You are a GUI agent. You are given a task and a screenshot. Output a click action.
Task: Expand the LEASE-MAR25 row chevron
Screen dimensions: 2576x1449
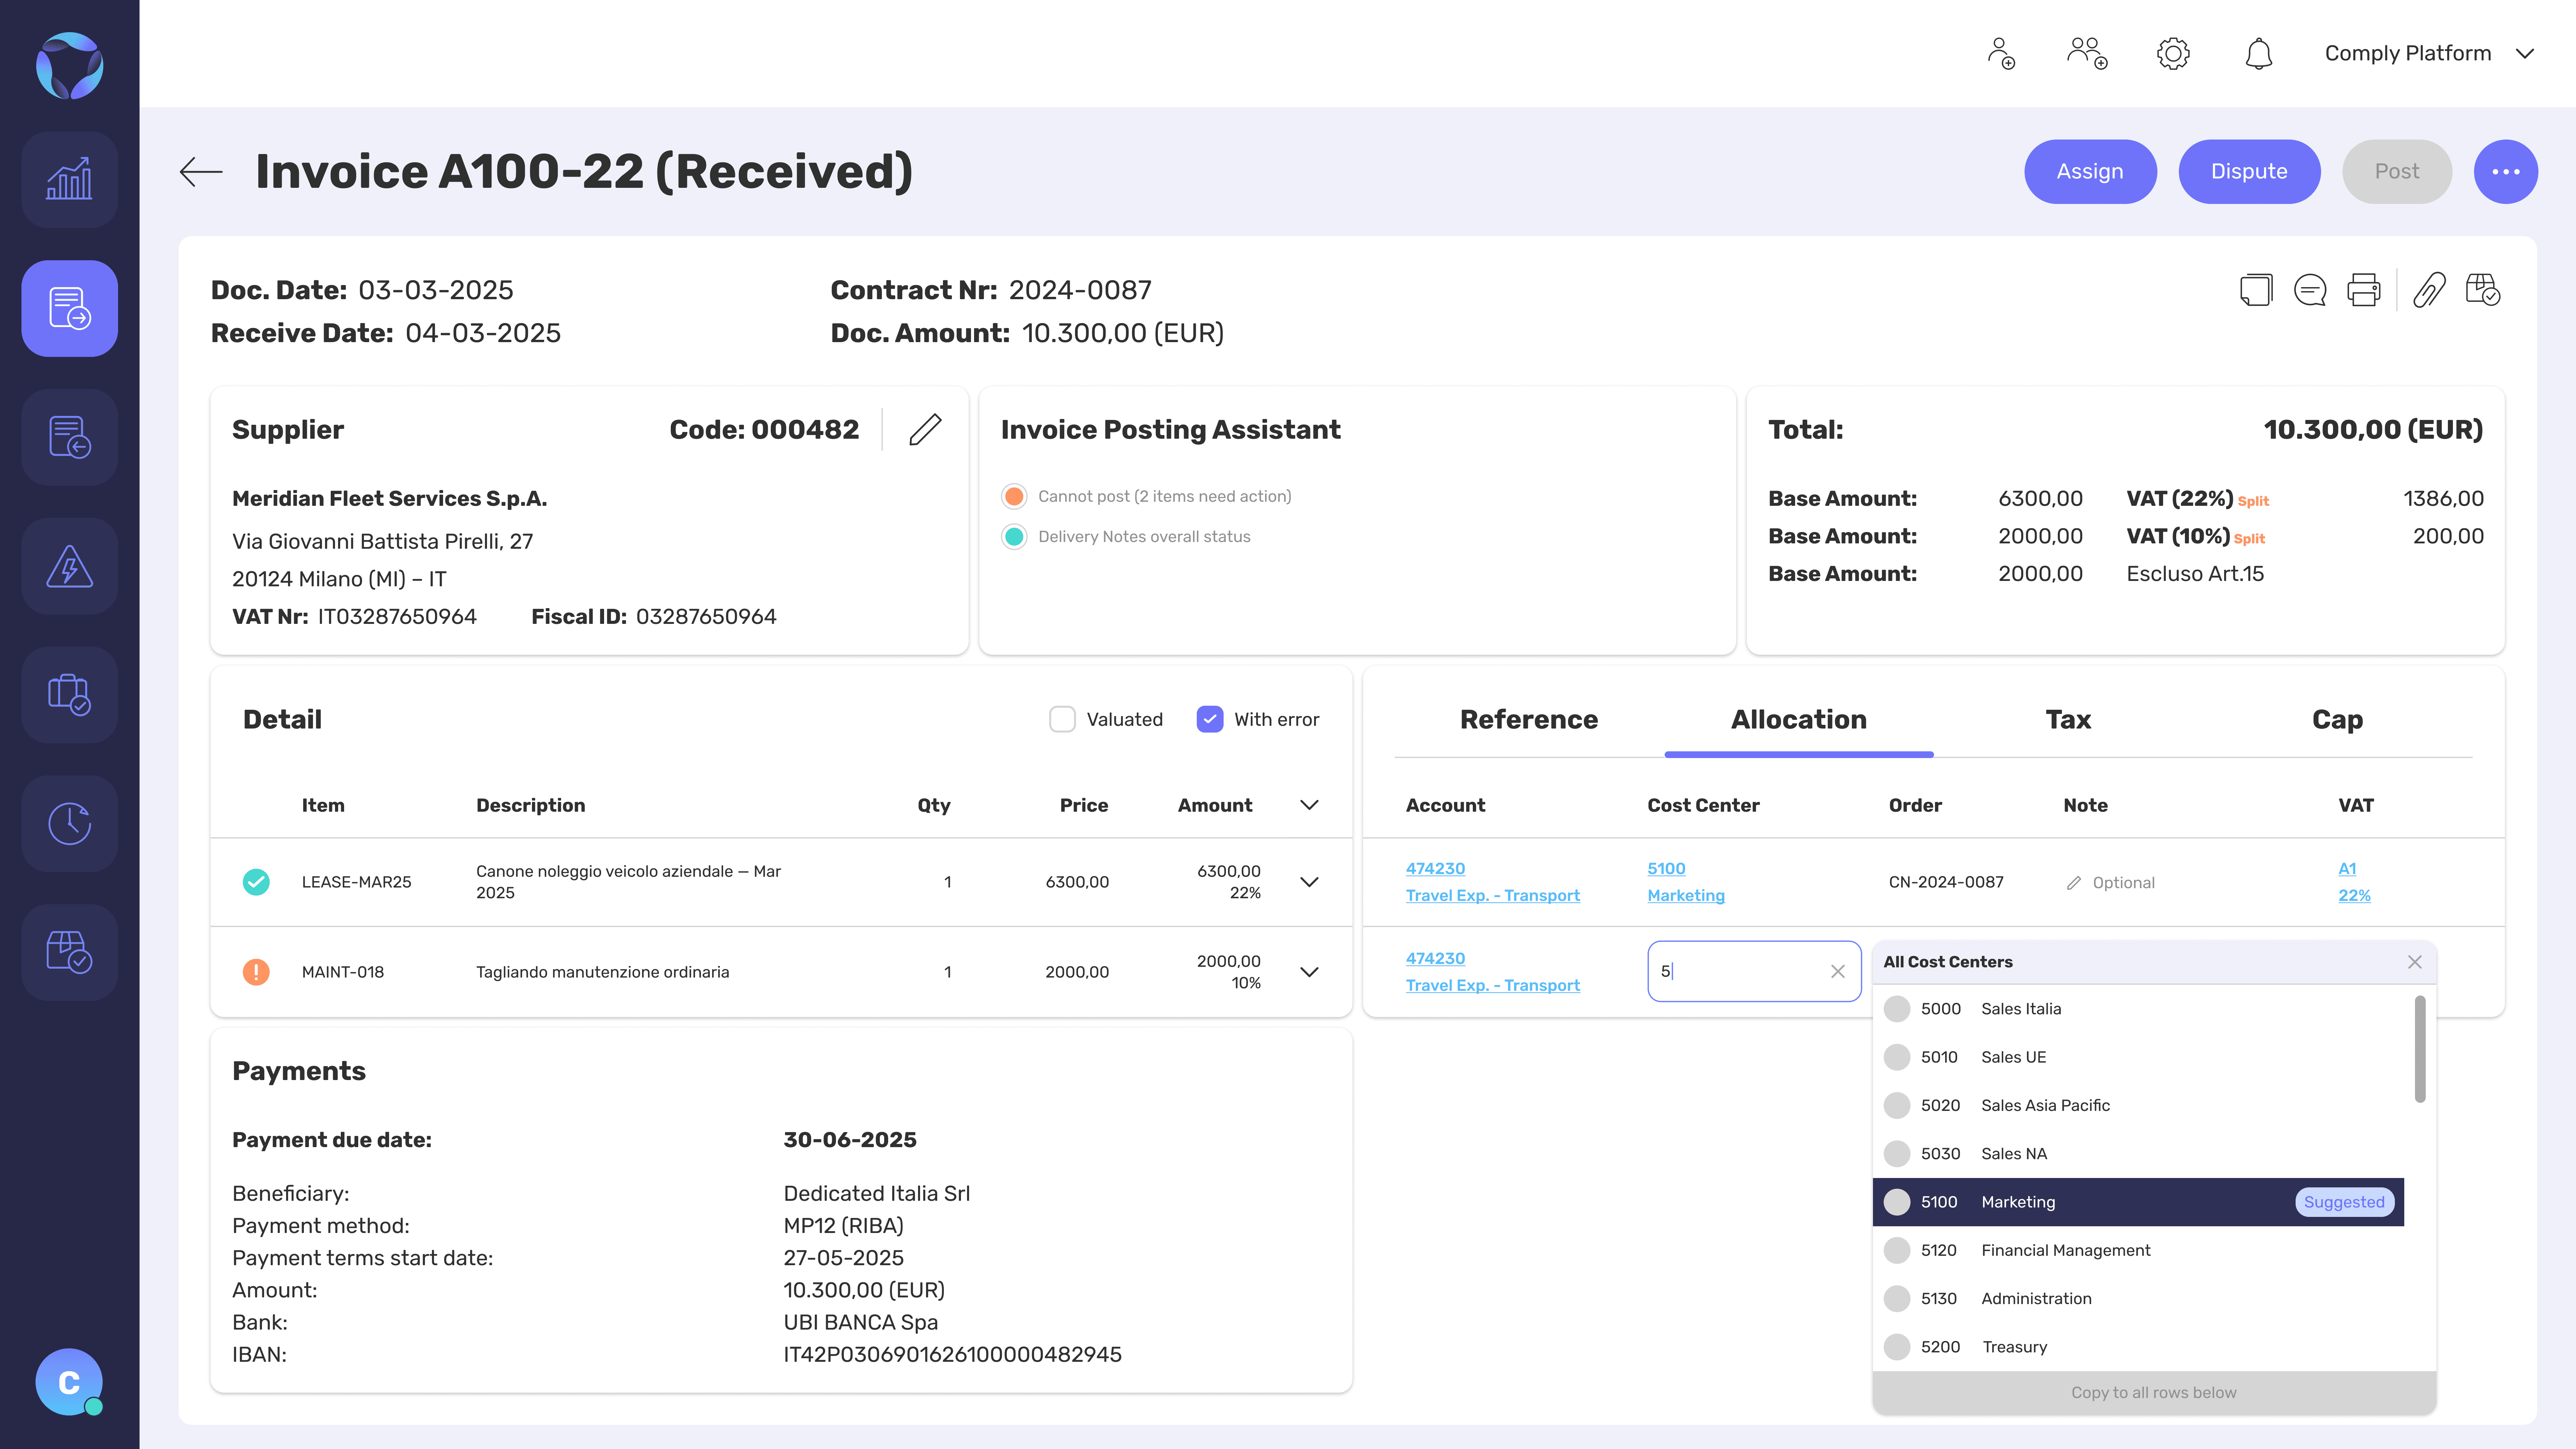(x=1309, y=882)
